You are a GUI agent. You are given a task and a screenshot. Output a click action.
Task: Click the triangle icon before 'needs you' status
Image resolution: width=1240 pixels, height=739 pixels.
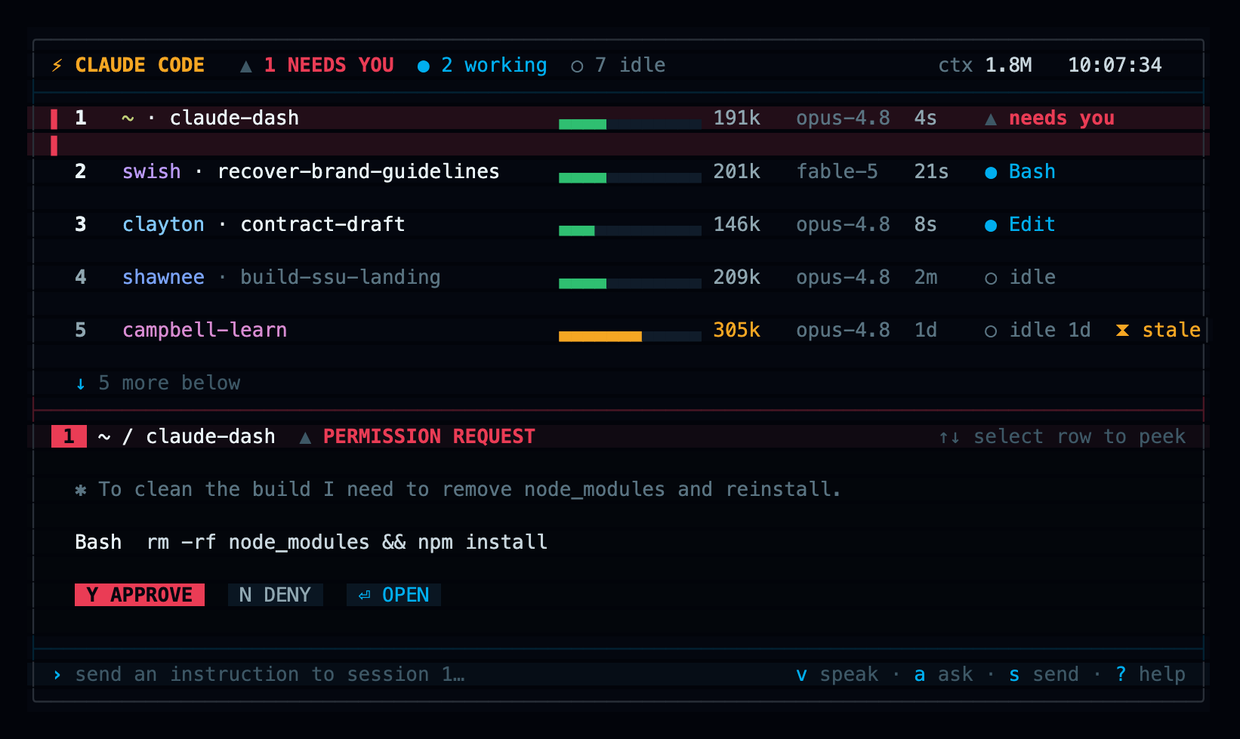click(x=991, y=119)
